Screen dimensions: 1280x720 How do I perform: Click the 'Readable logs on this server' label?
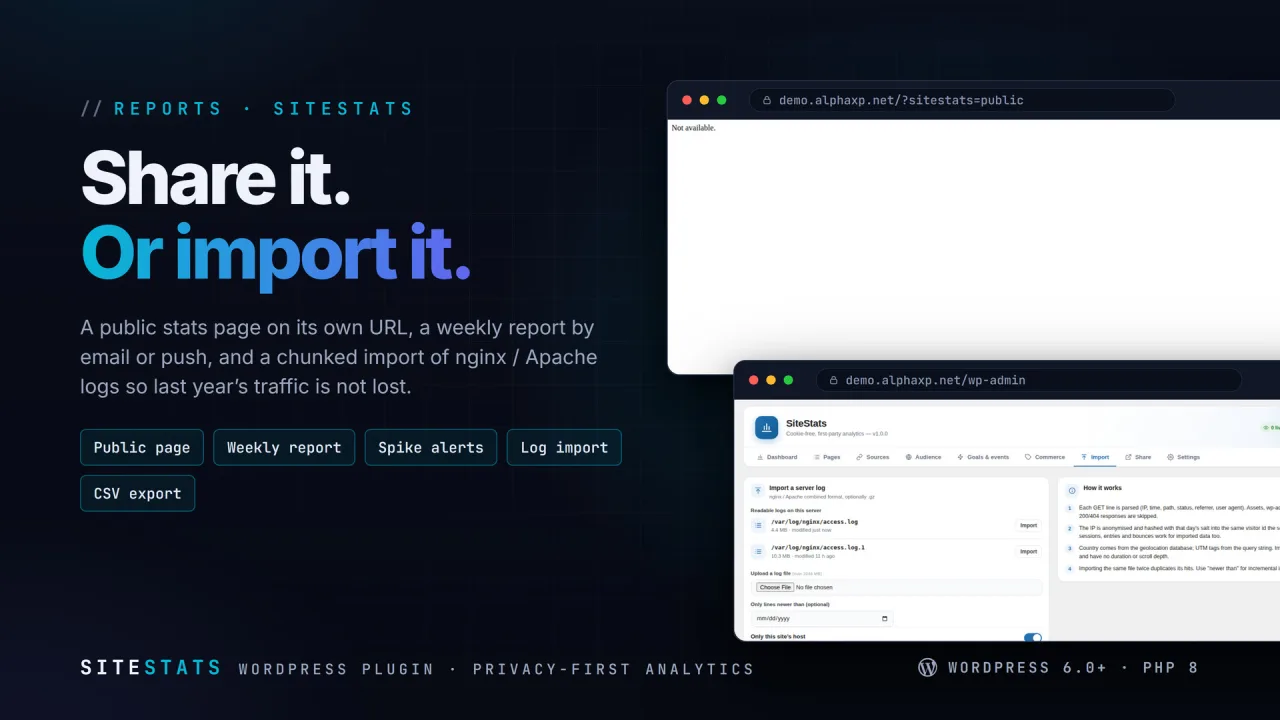788,510
